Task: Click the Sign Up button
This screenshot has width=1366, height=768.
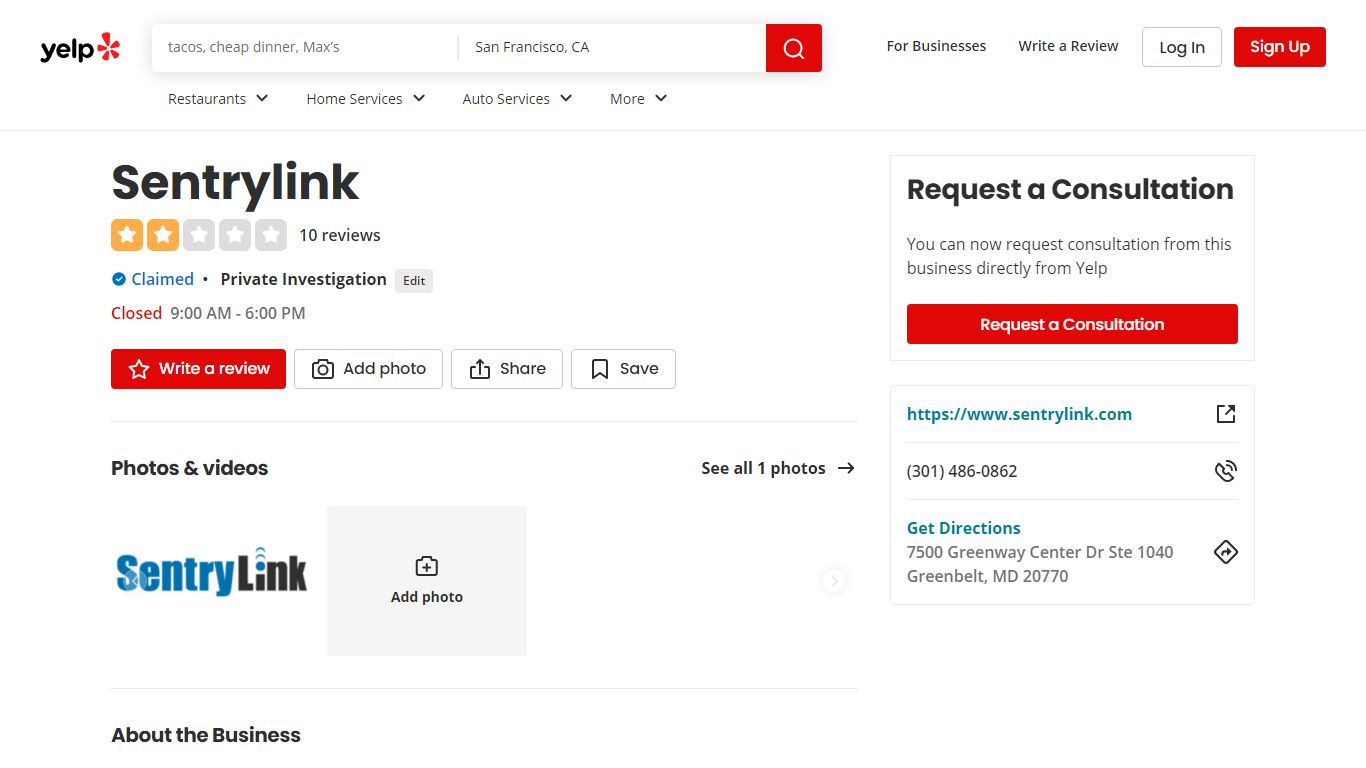Action: pyautogui.click(x=1280, y=47)
